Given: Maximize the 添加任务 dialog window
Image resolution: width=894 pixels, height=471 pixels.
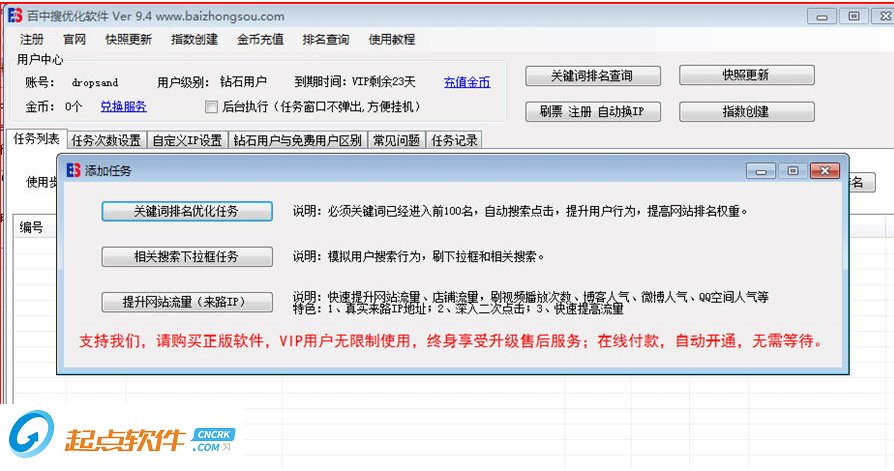Looking at the screenshot, I should pos(793,171).
